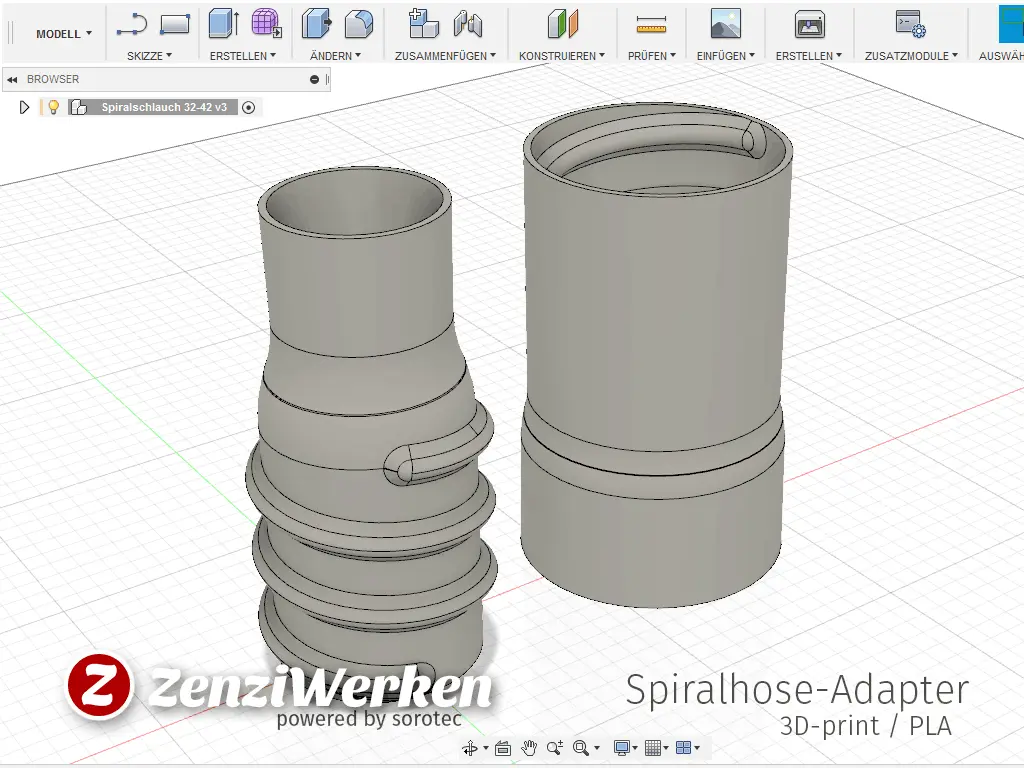The height and width of the screenshot is (768, 1024).
Task: Click the Offset Plane construction icon
Action: point(562,24)
